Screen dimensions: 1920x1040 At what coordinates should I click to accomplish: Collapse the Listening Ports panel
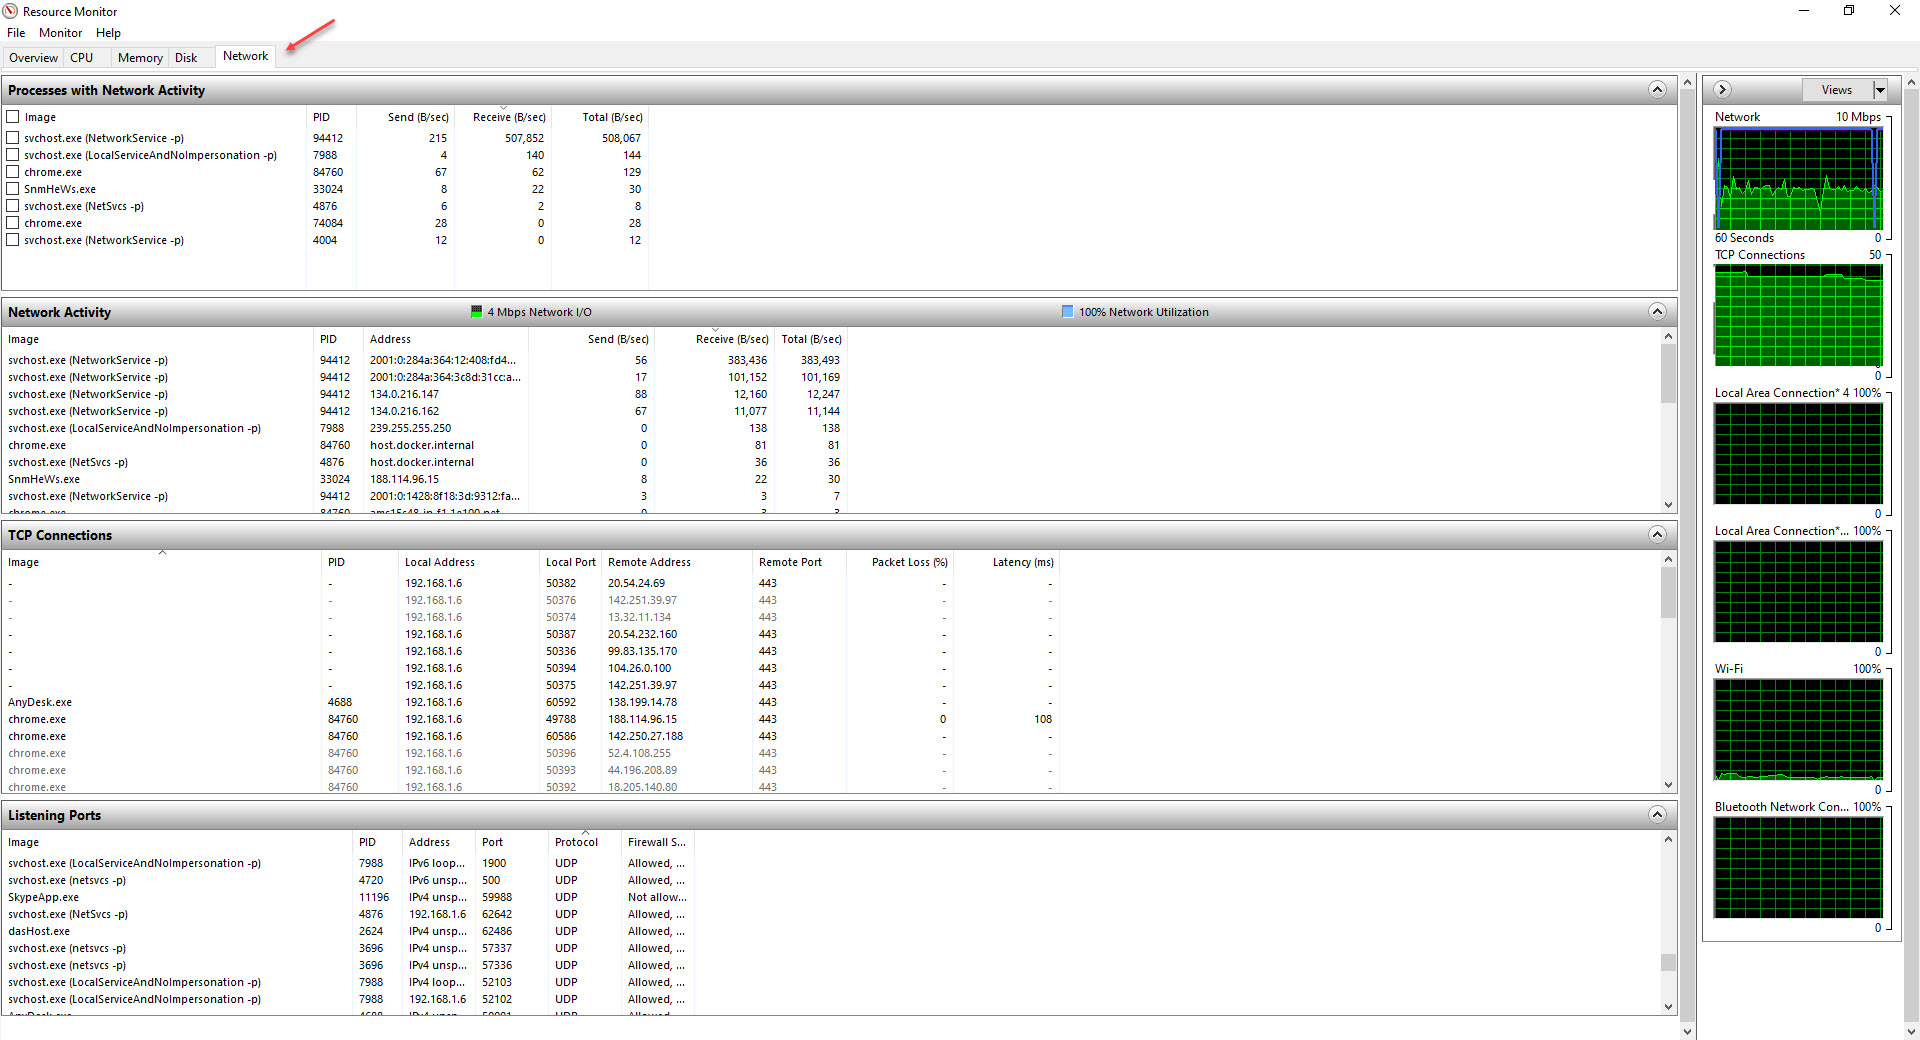point(1658,814)
